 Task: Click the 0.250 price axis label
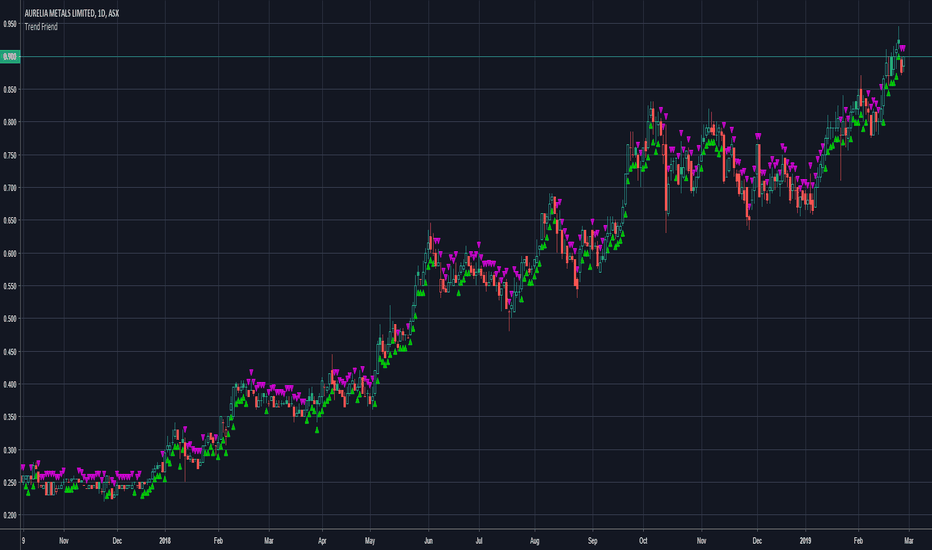pyautogui.click(x=10, y=483)
